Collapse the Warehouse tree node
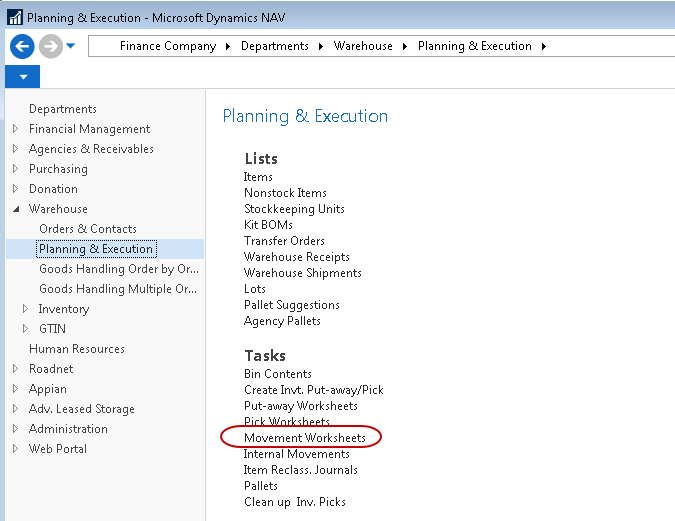675x521 pixels. coord(15,209)
